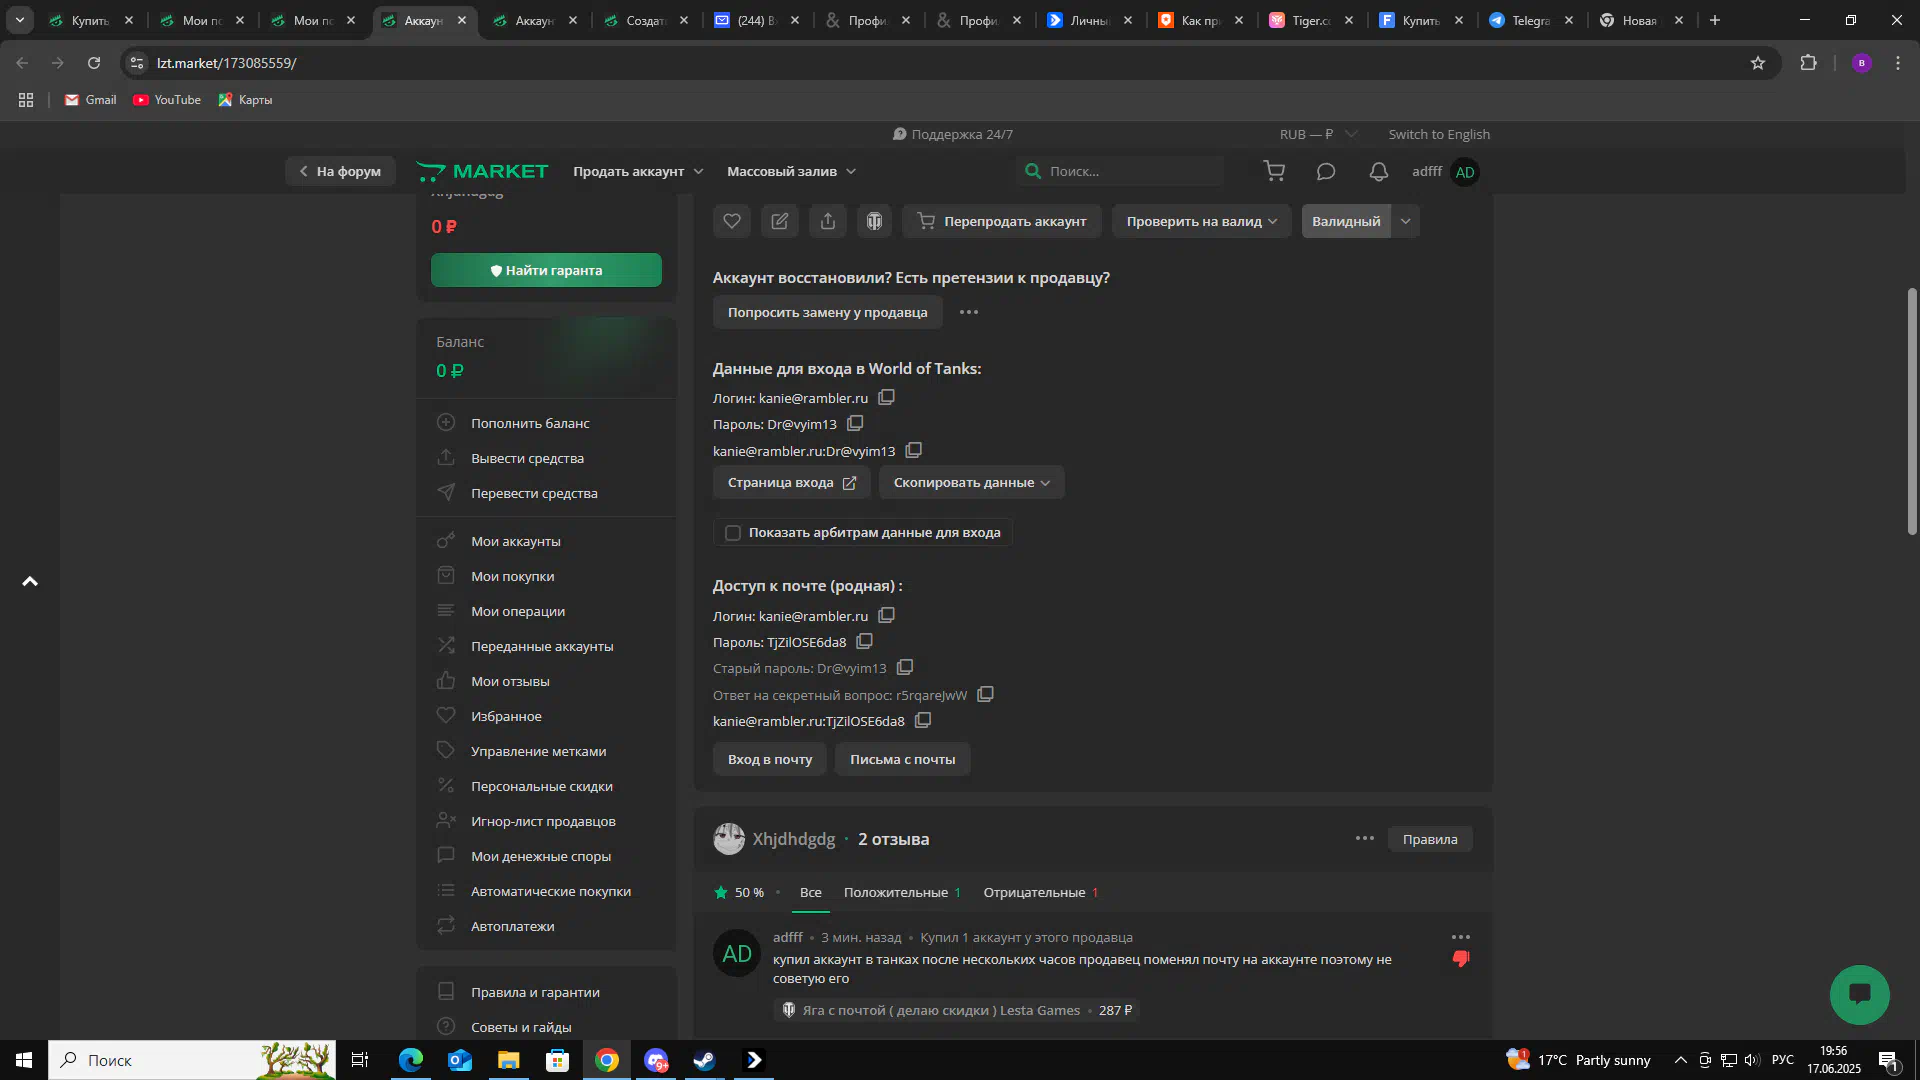
Task: Copy the mail login under Доступ к почте
Action: pyautogui.click(x=886, y=615)
